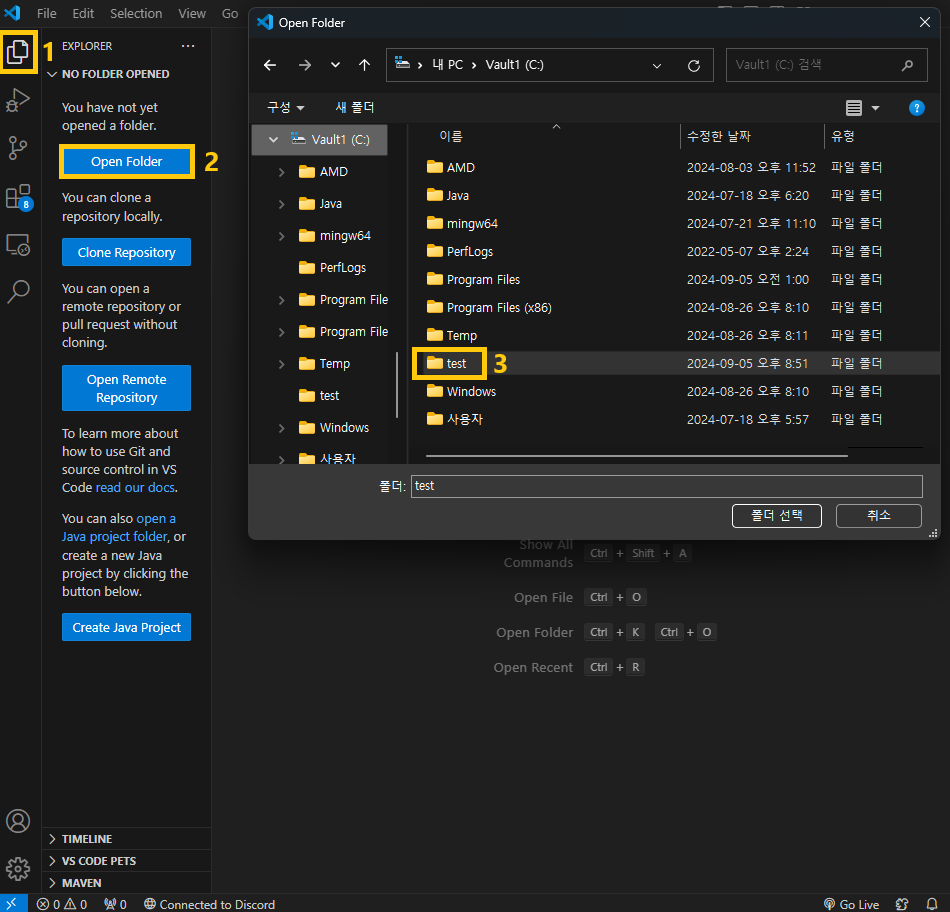Sort by the 이름 column header
This screenshot has width=950, height=912.
tap(451, 136)
